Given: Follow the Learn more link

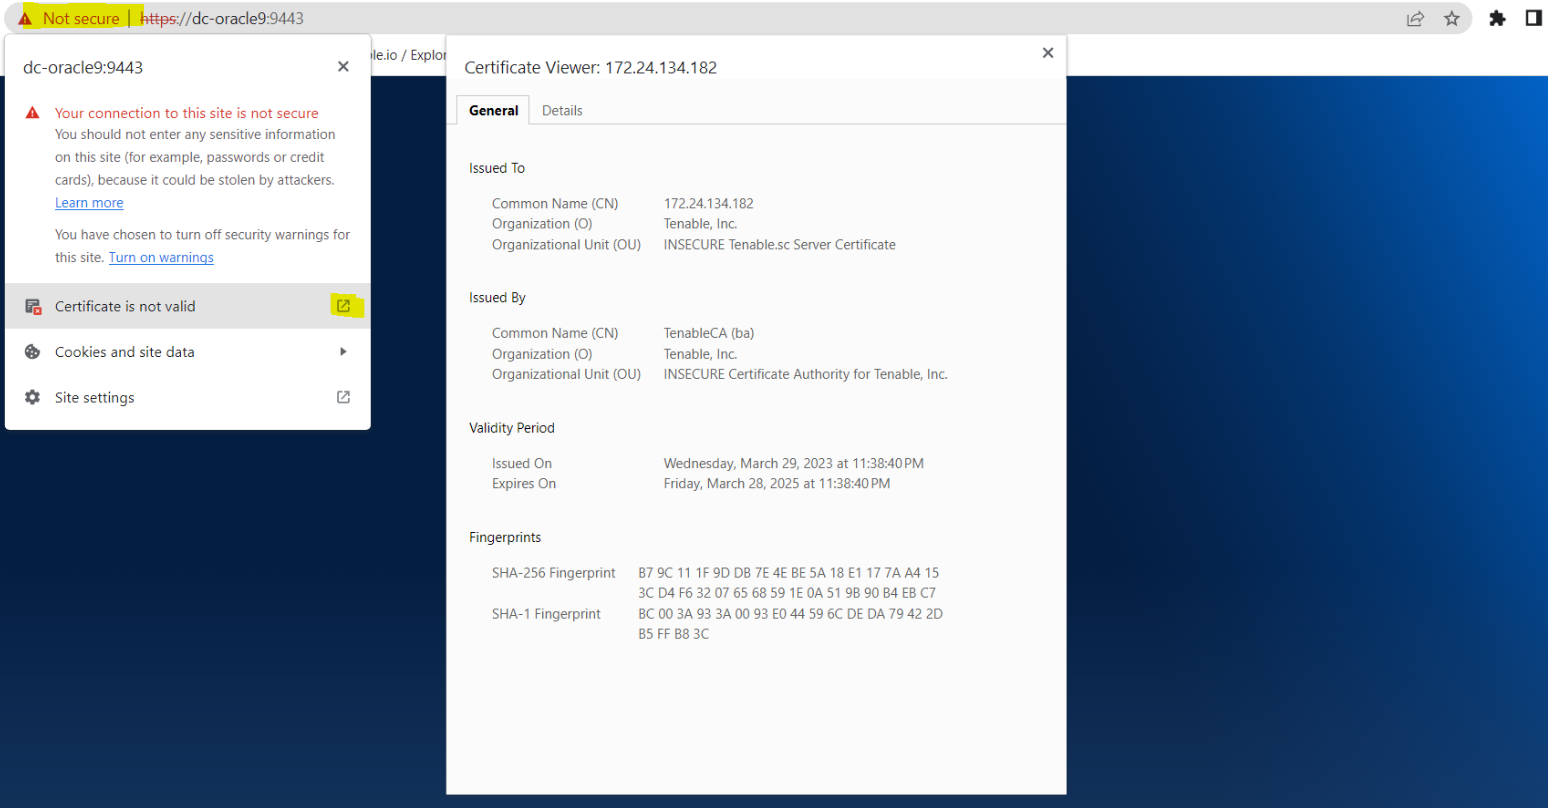Looking at the screenshot, I should point(89,203).
